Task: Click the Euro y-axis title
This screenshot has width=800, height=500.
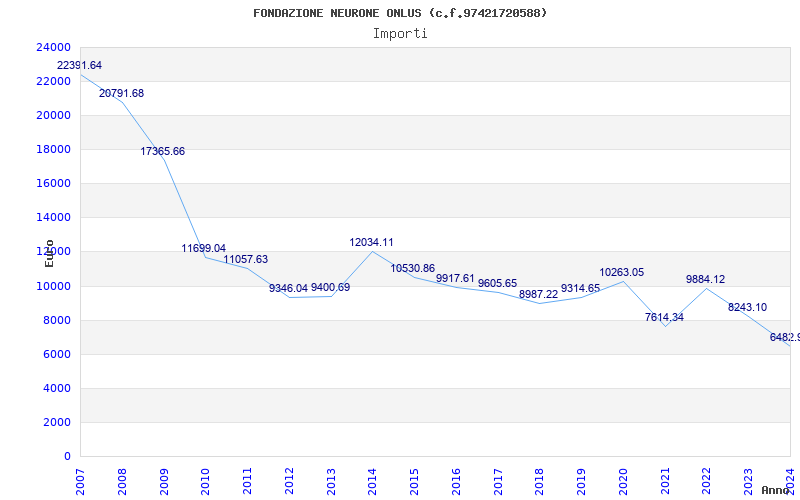Action: click(x=49, y=253)
